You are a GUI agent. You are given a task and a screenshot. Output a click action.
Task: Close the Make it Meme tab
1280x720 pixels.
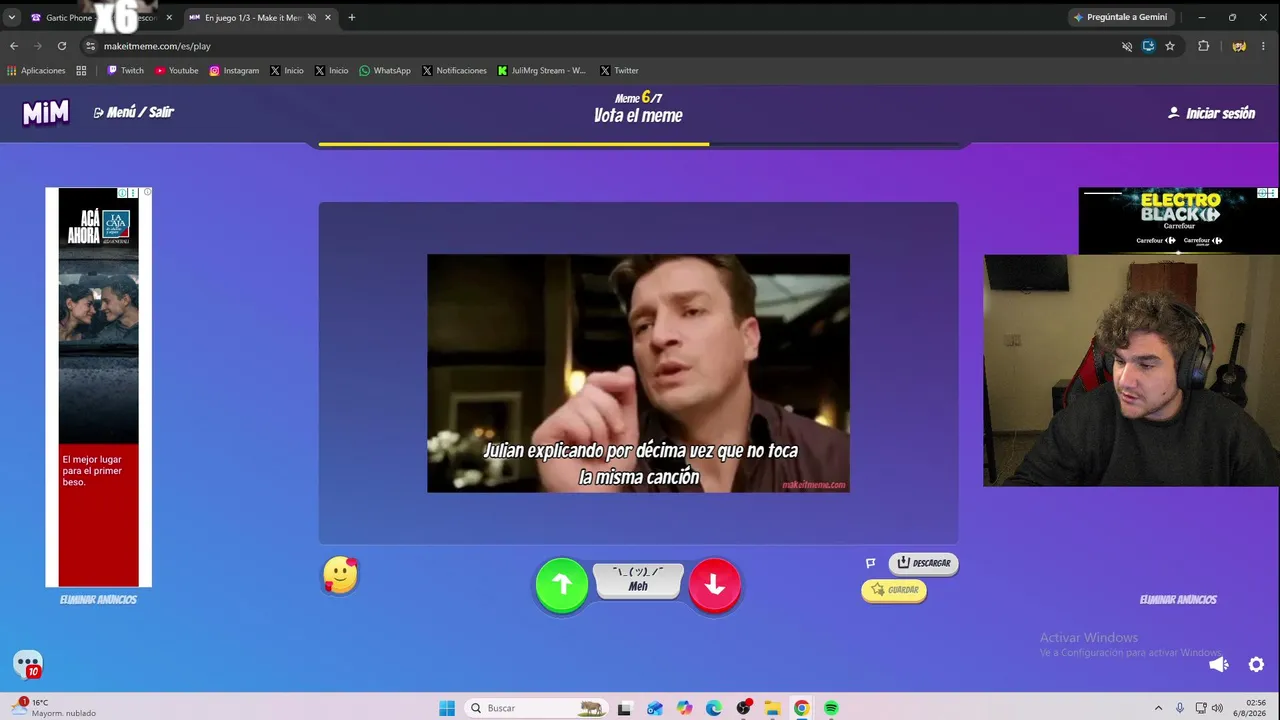pyautogui.click(x=327, y=17)
